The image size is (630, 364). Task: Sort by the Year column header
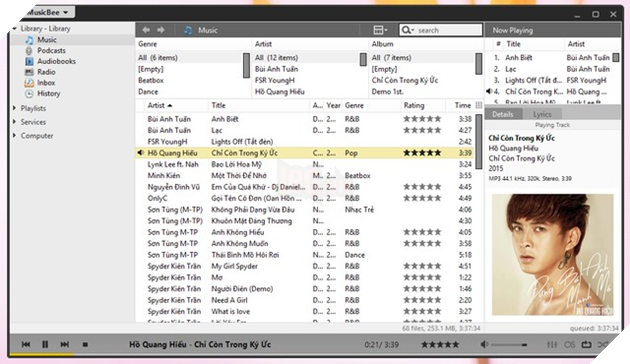tap(333, 105)
